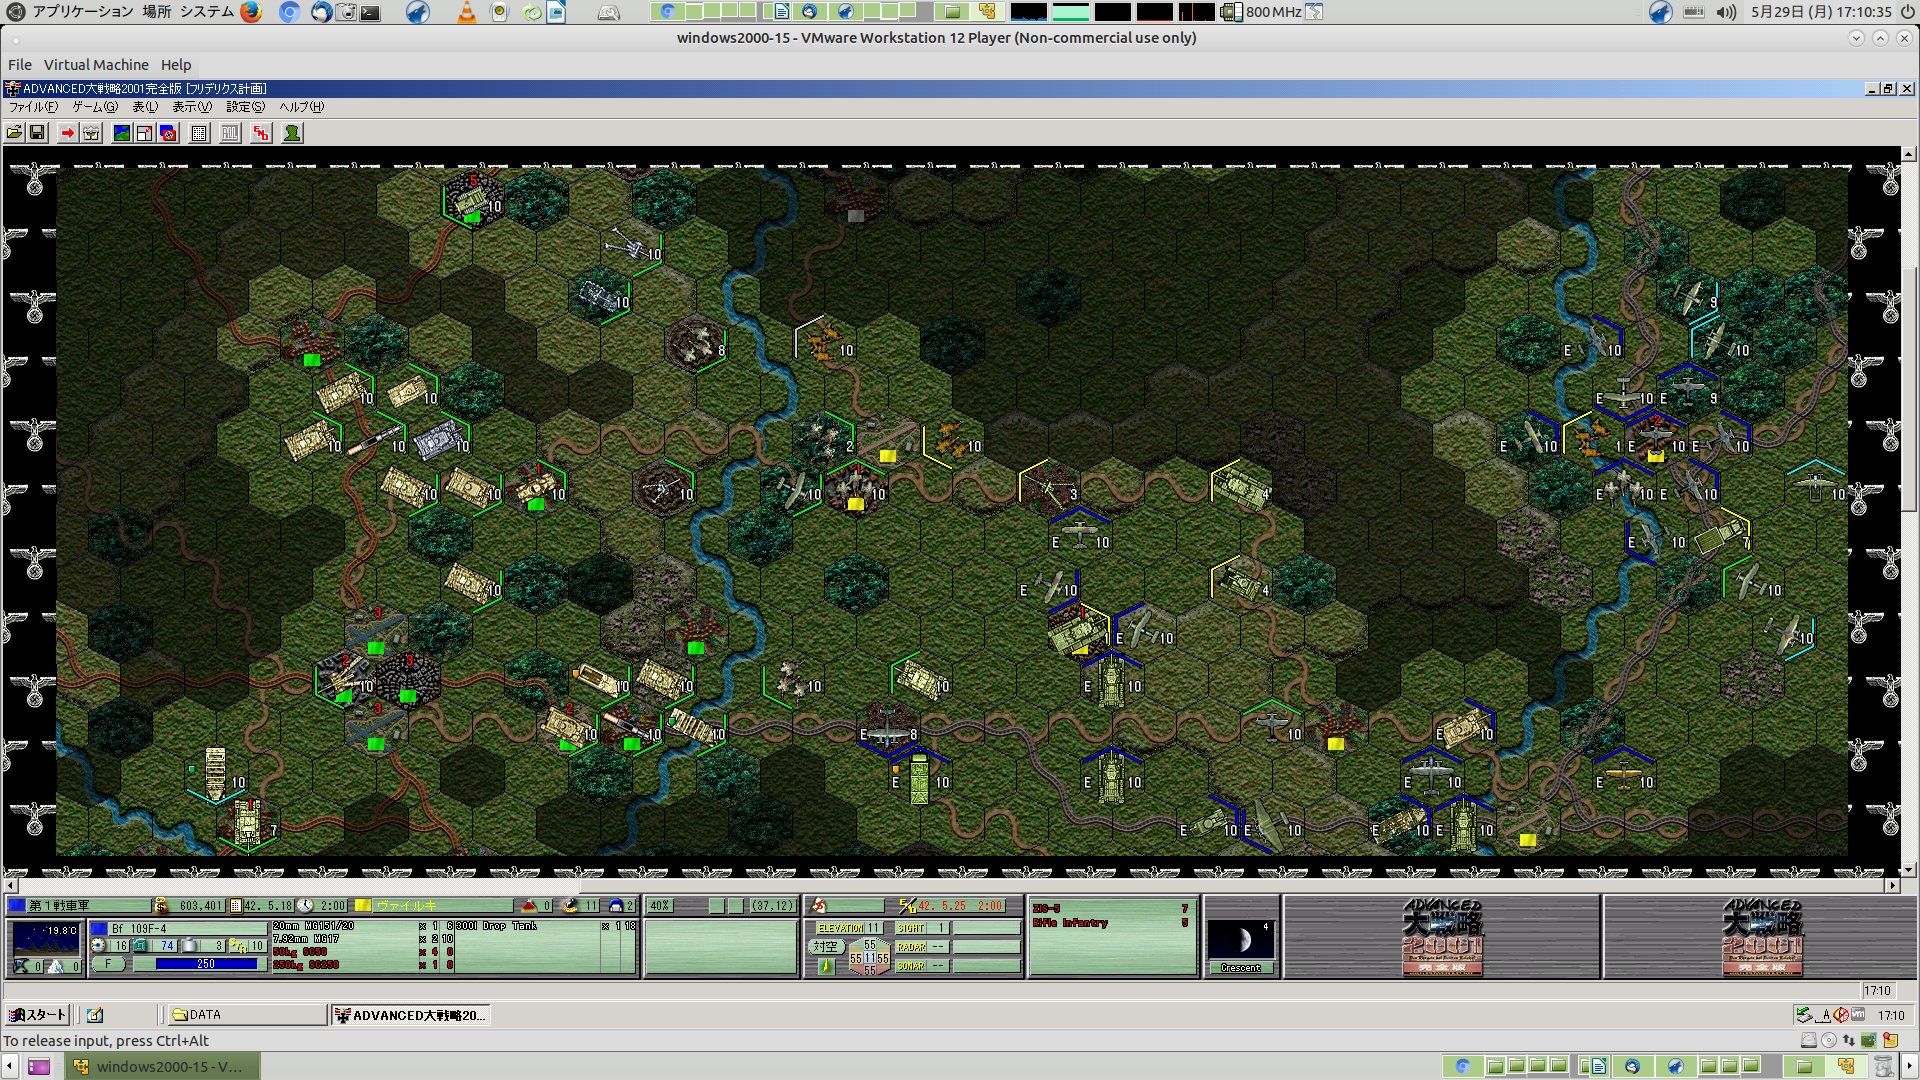The height and width of the screenshot is (1080, 1920).
Task: Open the ファイル(F) menu
Action: (33, 107)
